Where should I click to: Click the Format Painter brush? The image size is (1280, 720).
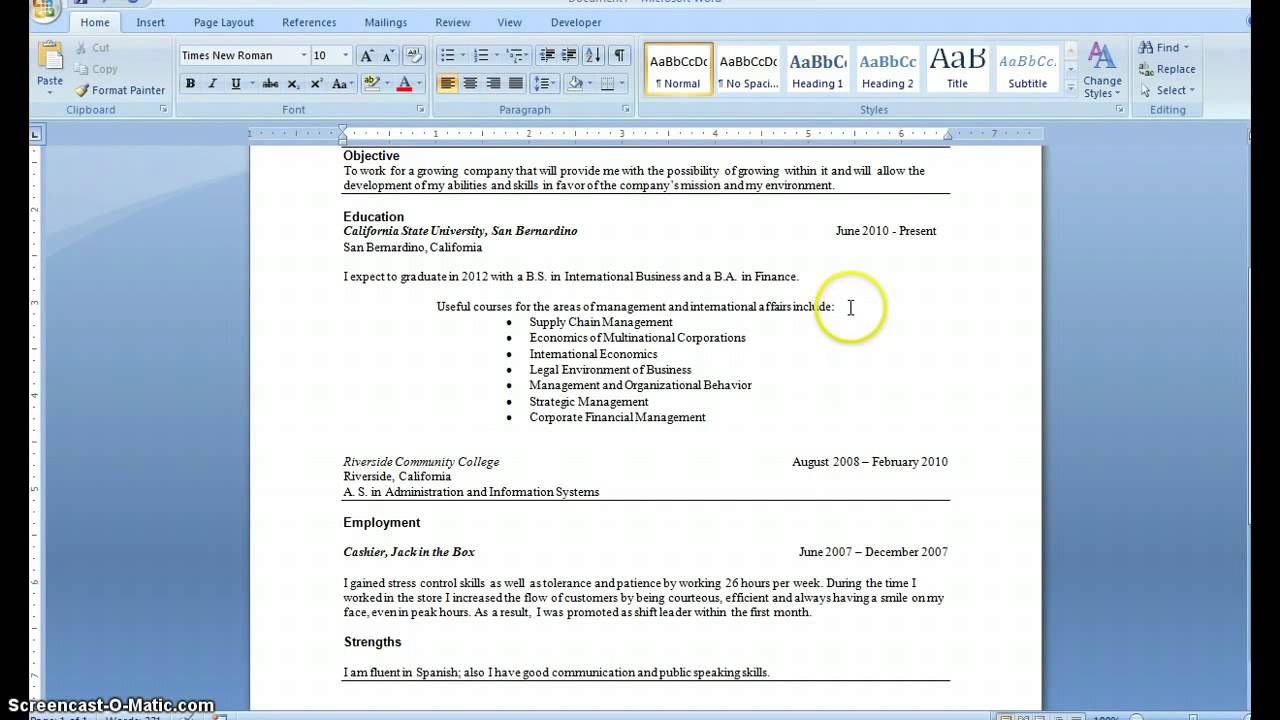pos(82,90)
